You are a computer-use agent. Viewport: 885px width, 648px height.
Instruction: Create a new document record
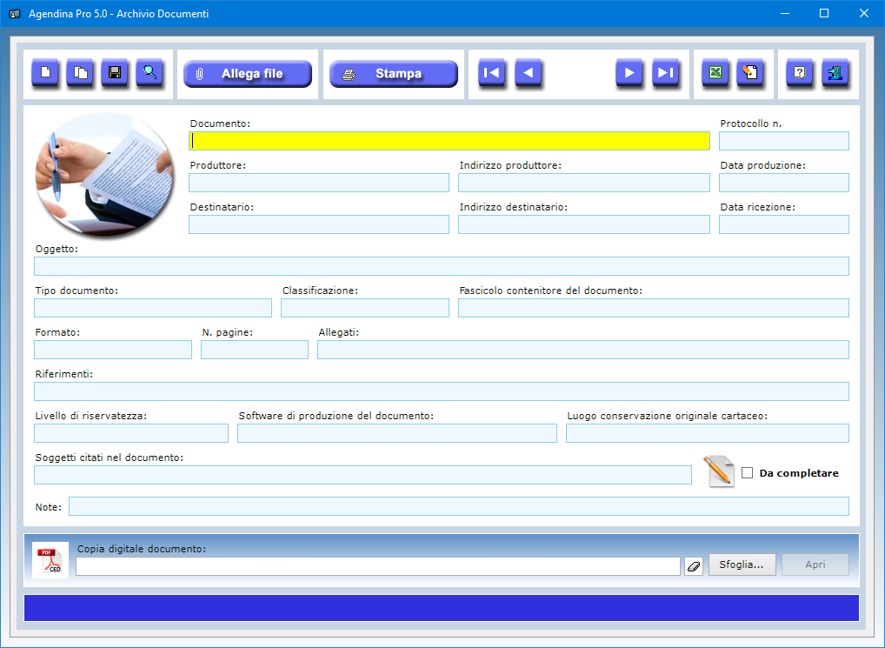pyautogui.click(x=45, y=73)
